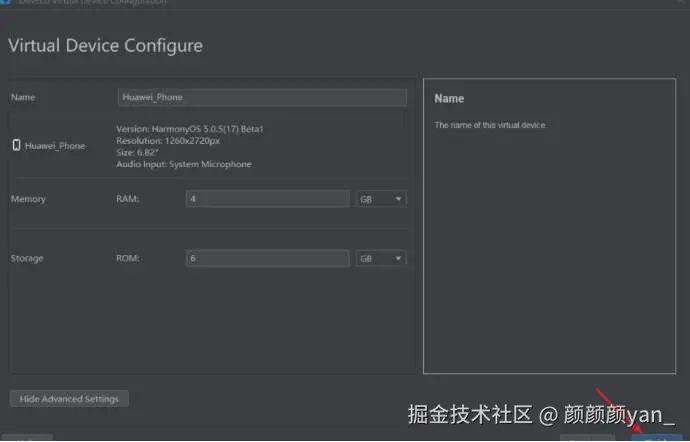Focus the ROM value input field

point(267,258)
